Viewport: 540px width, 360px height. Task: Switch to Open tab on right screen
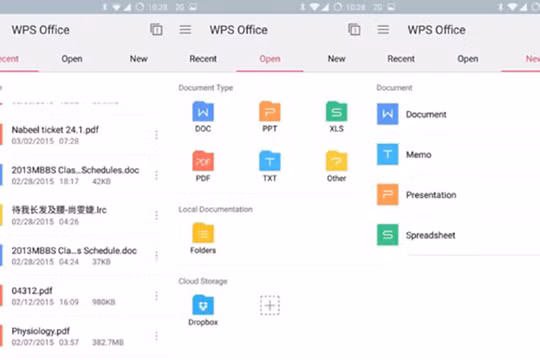[468, 59]
